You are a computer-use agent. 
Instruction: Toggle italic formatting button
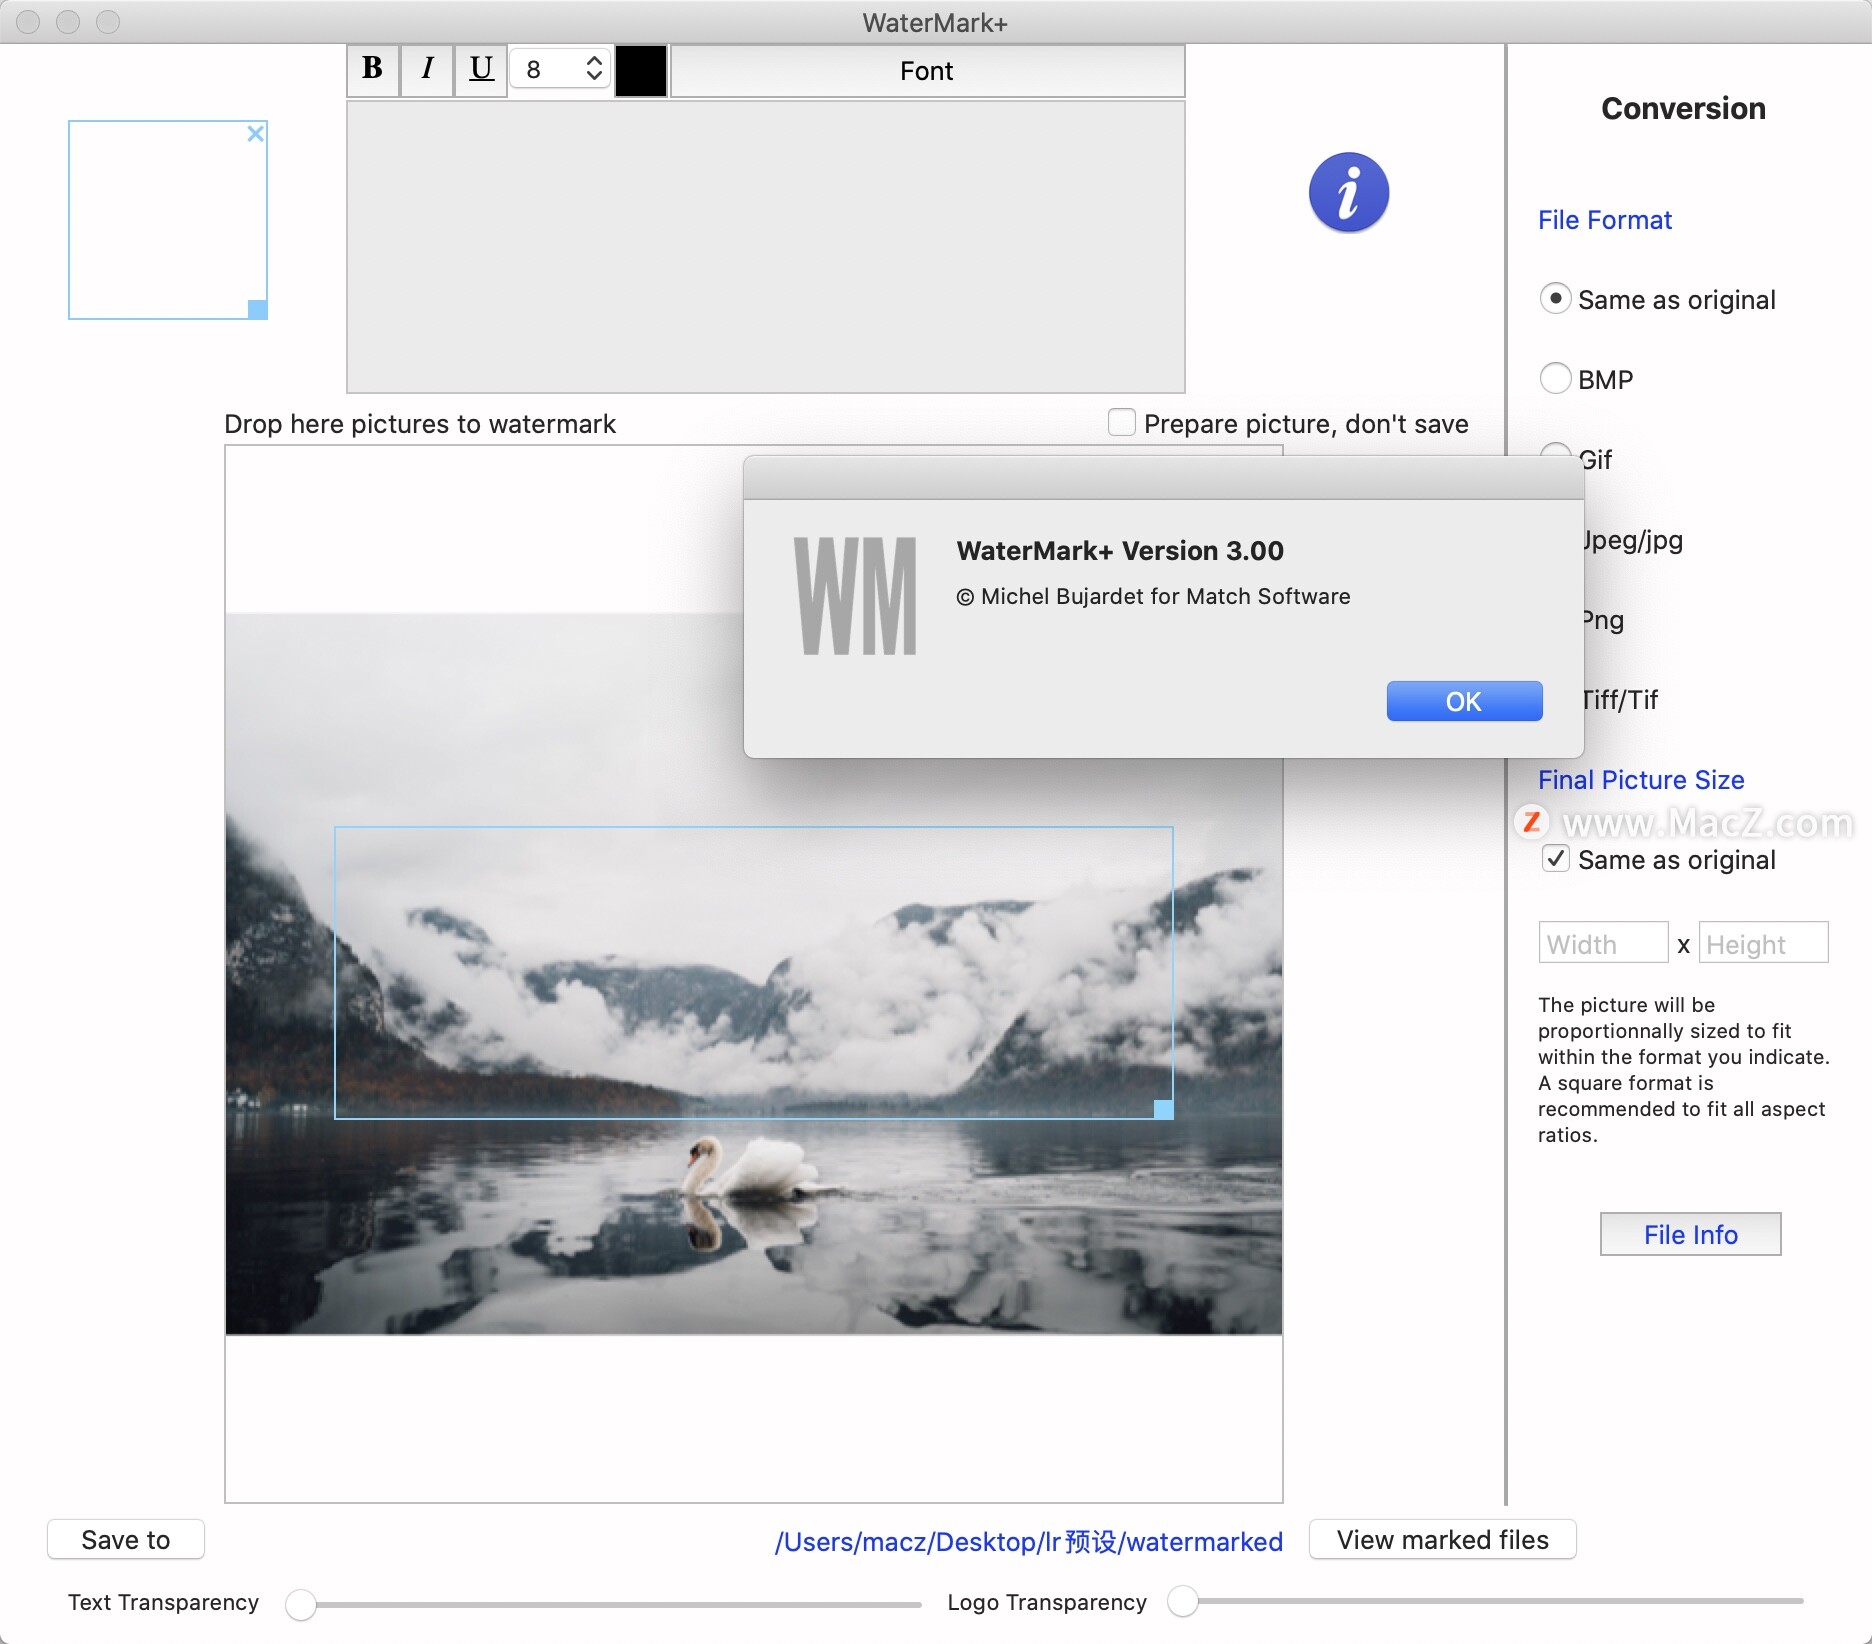coord(427,70)
